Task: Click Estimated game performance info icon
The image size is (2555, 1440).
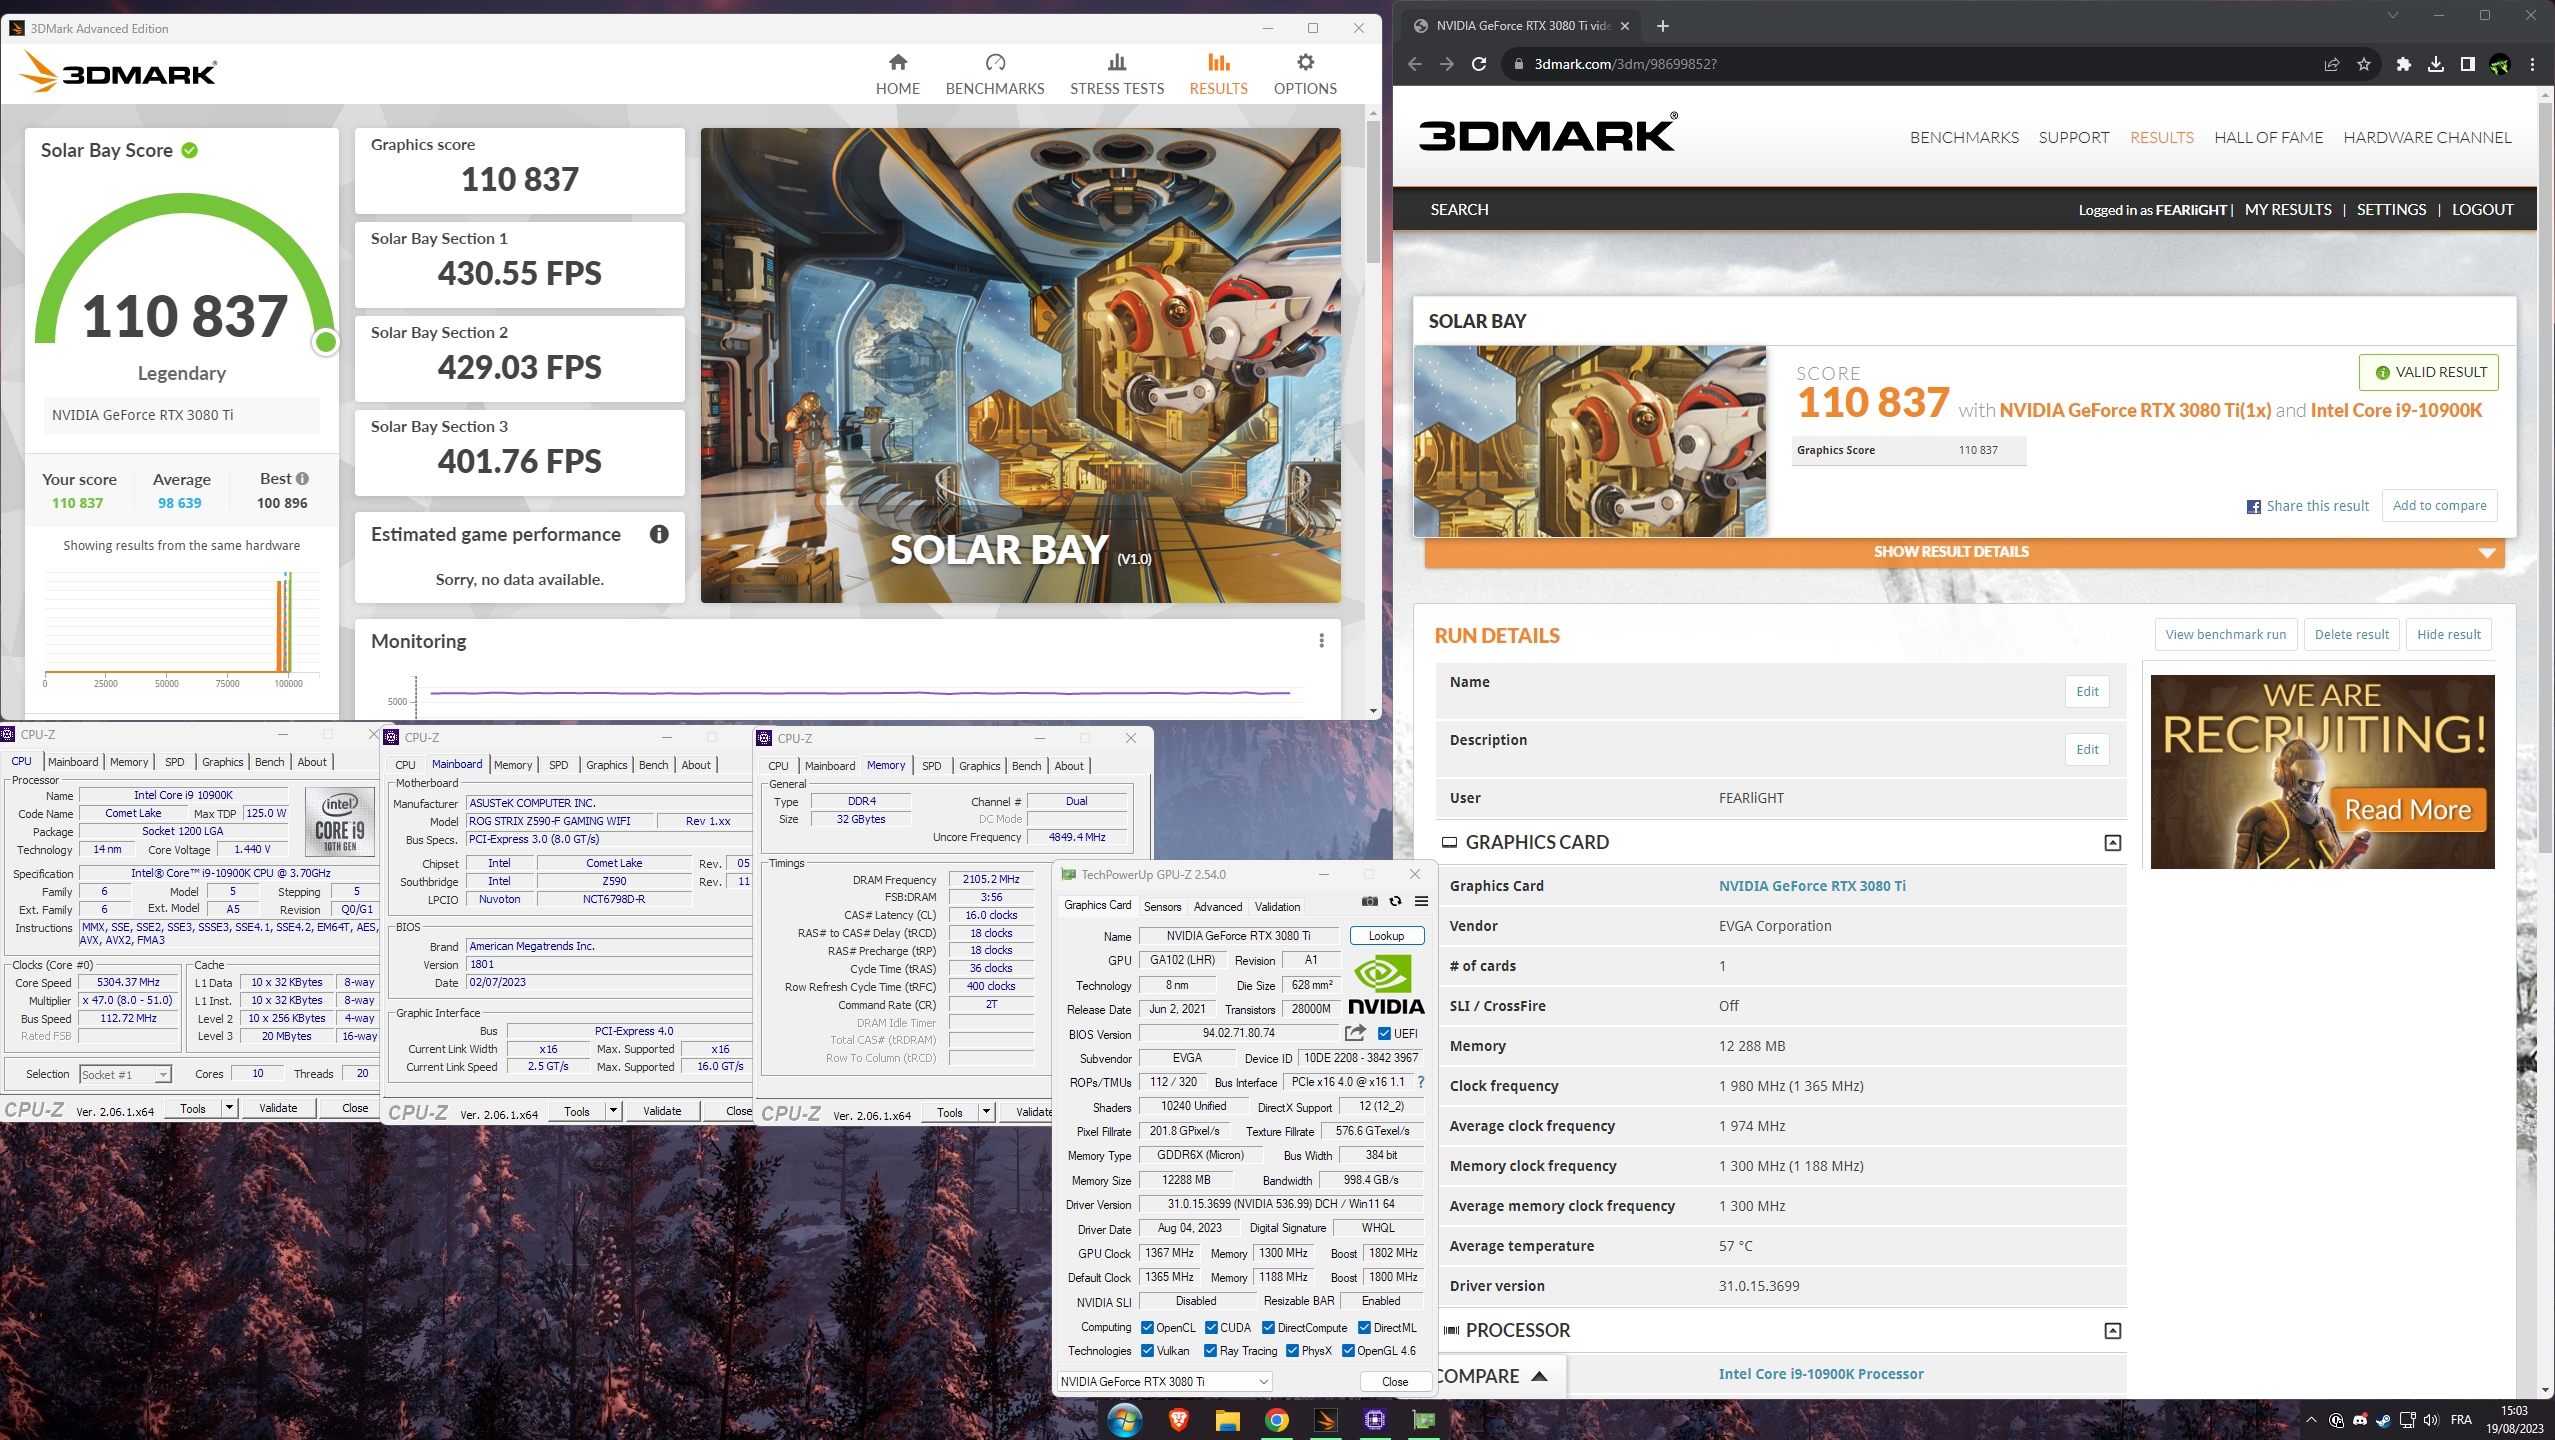Action: pyautogui.click(x=659, y=534)
